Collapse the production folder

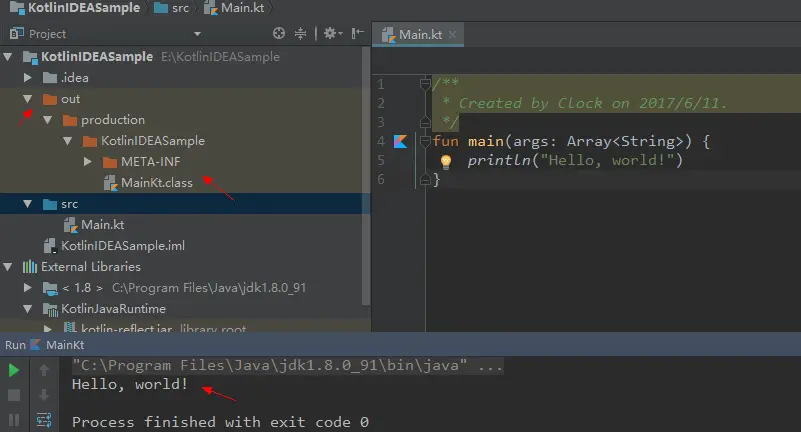[48, 120]
